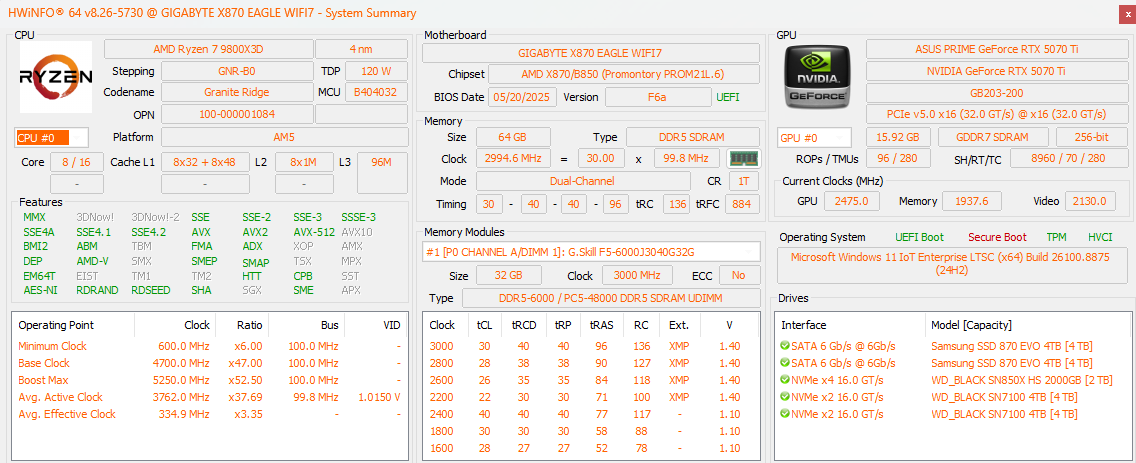Click the F6a BIOS version field

[x=657, y=96]
